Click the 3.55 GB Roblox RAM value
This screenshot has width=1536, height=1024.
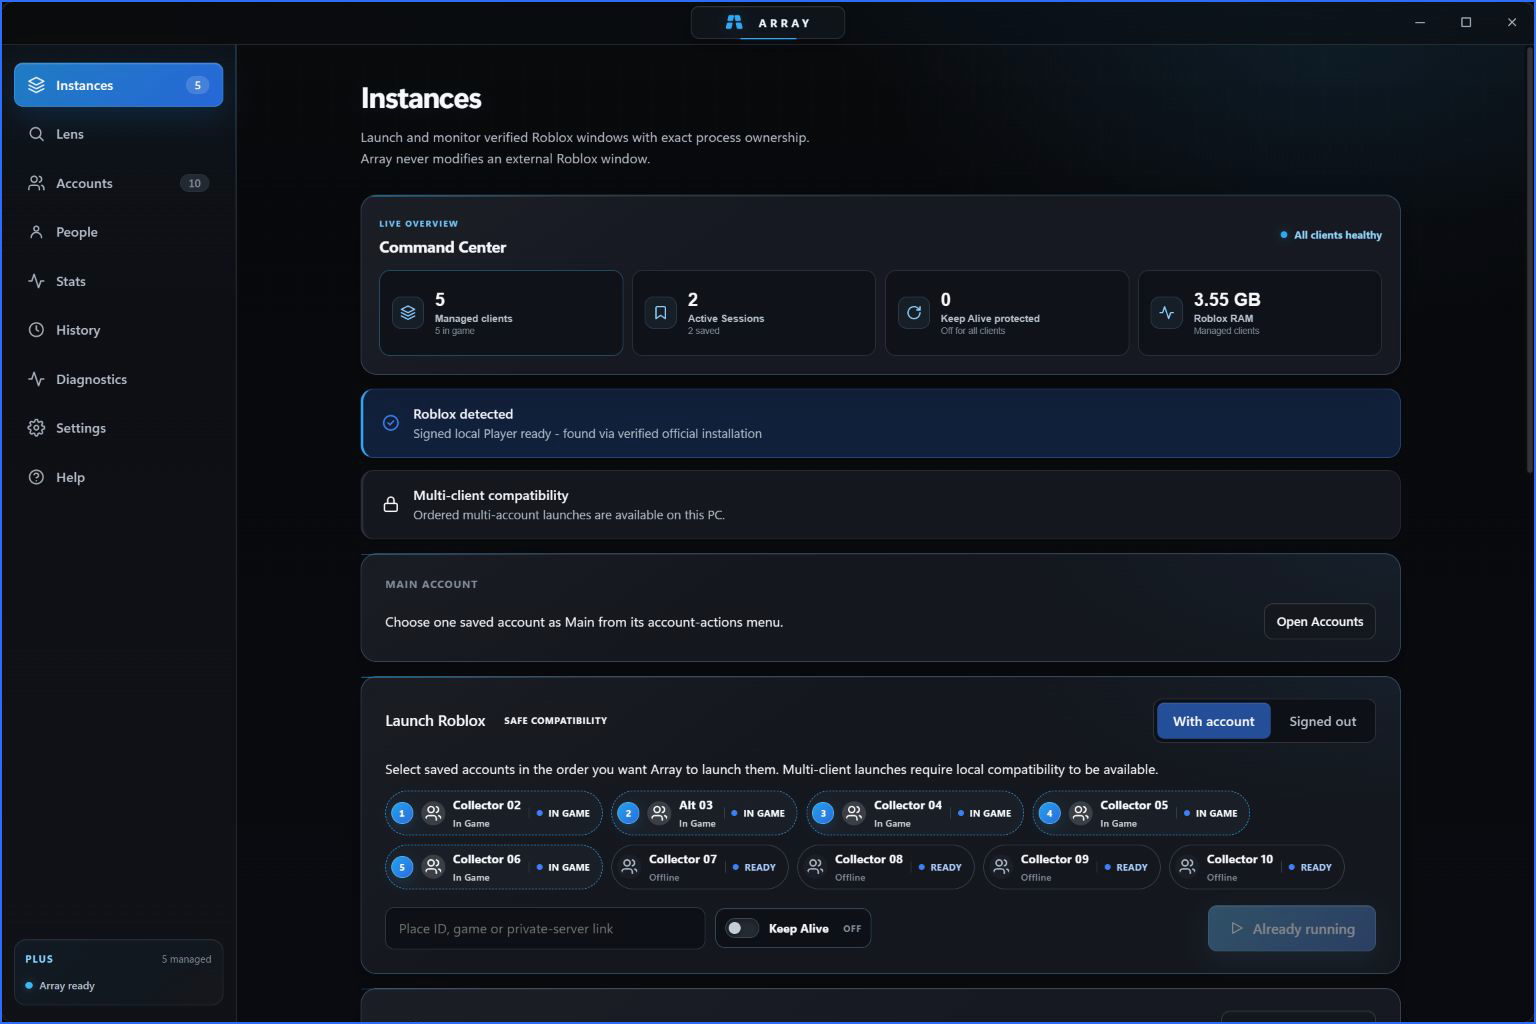click(1226, 299)
